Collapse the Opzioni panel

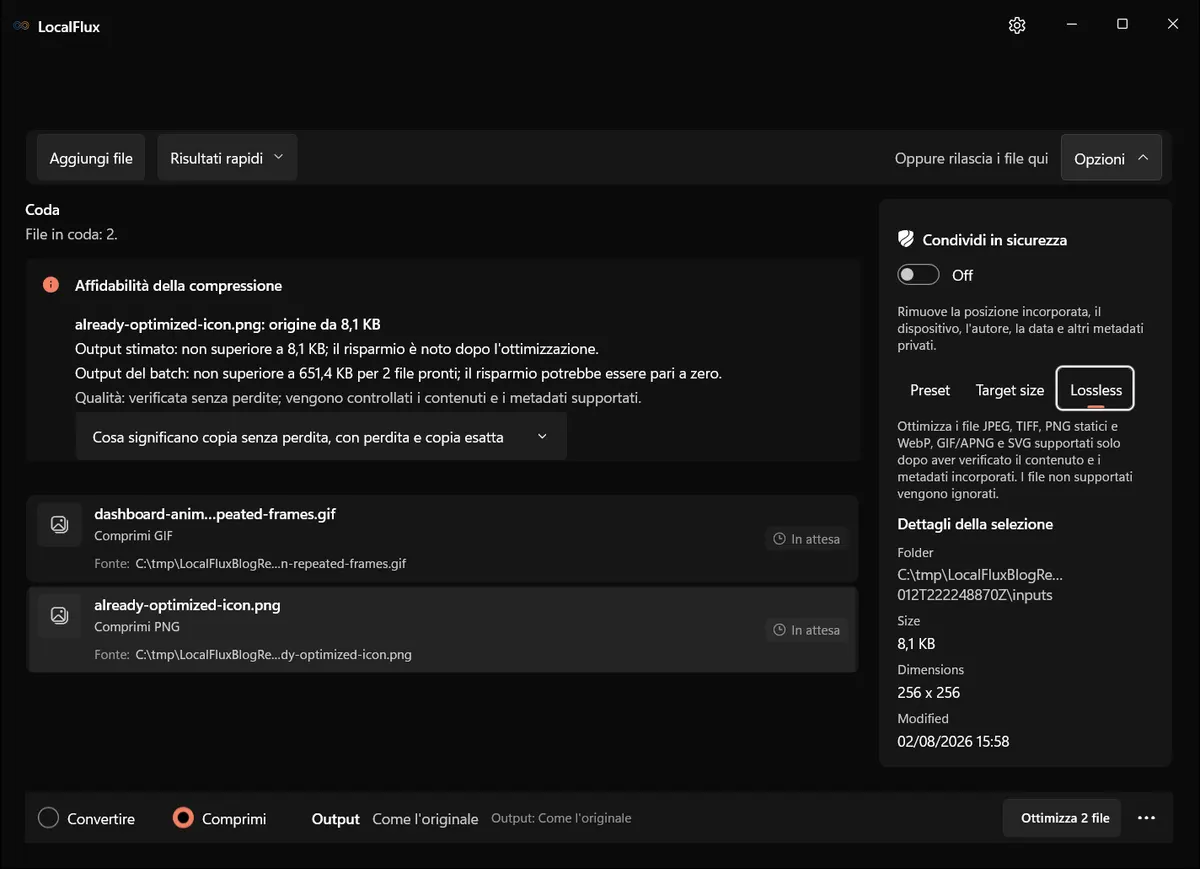[1111, 158]
